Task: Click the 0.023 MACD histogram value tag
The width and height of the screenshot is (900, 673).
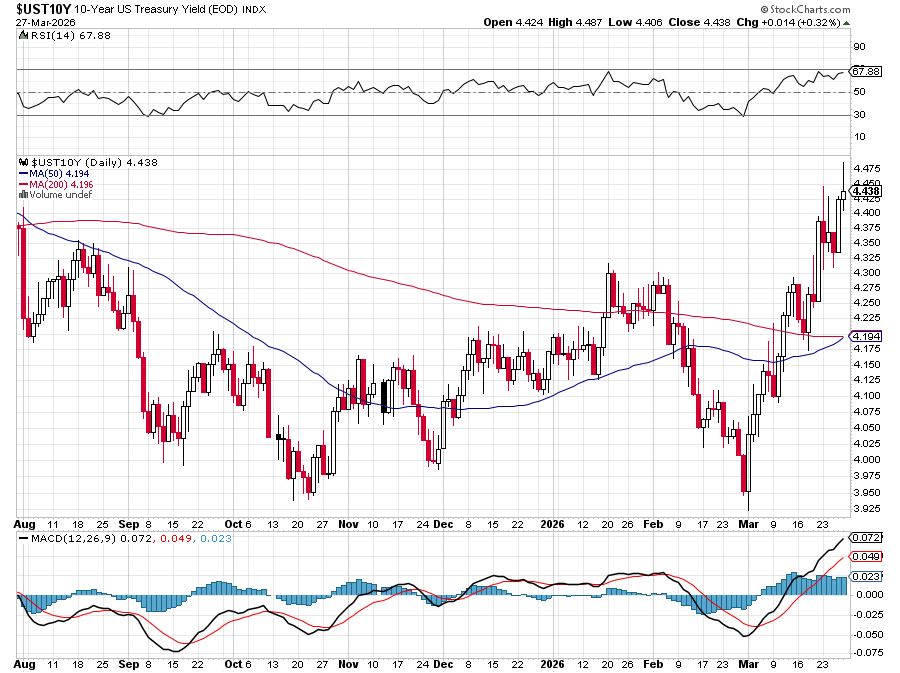Action: pos(865,577)
